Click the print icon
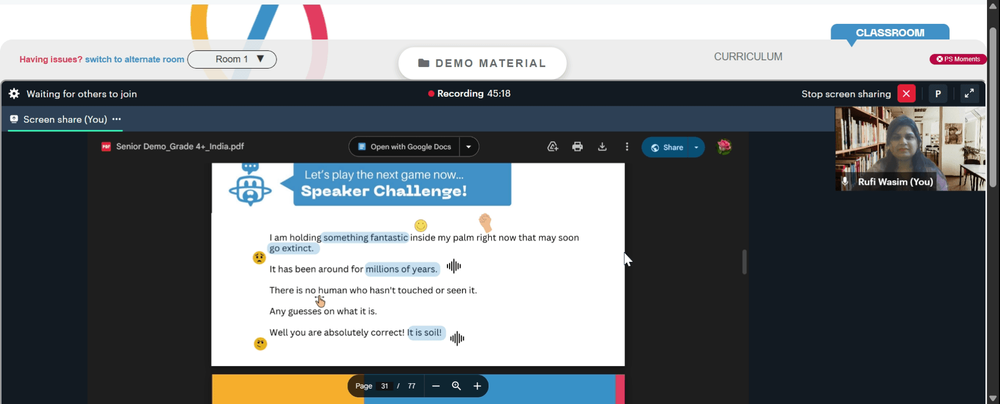1000x404 pixels. pos(578,147)
